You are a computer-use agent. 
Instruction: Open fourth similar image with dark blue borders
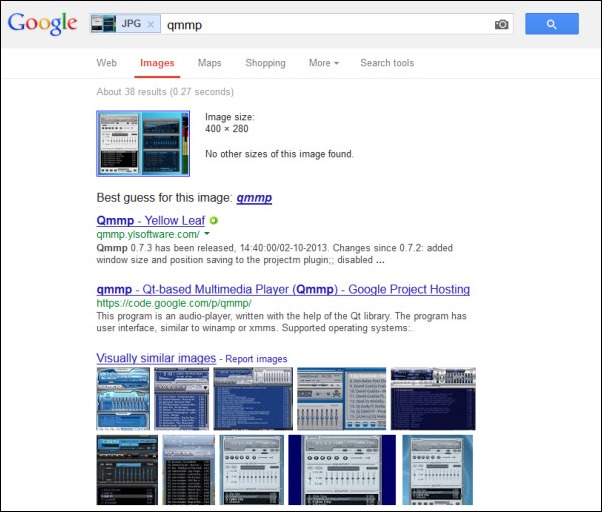pos(342,470)
